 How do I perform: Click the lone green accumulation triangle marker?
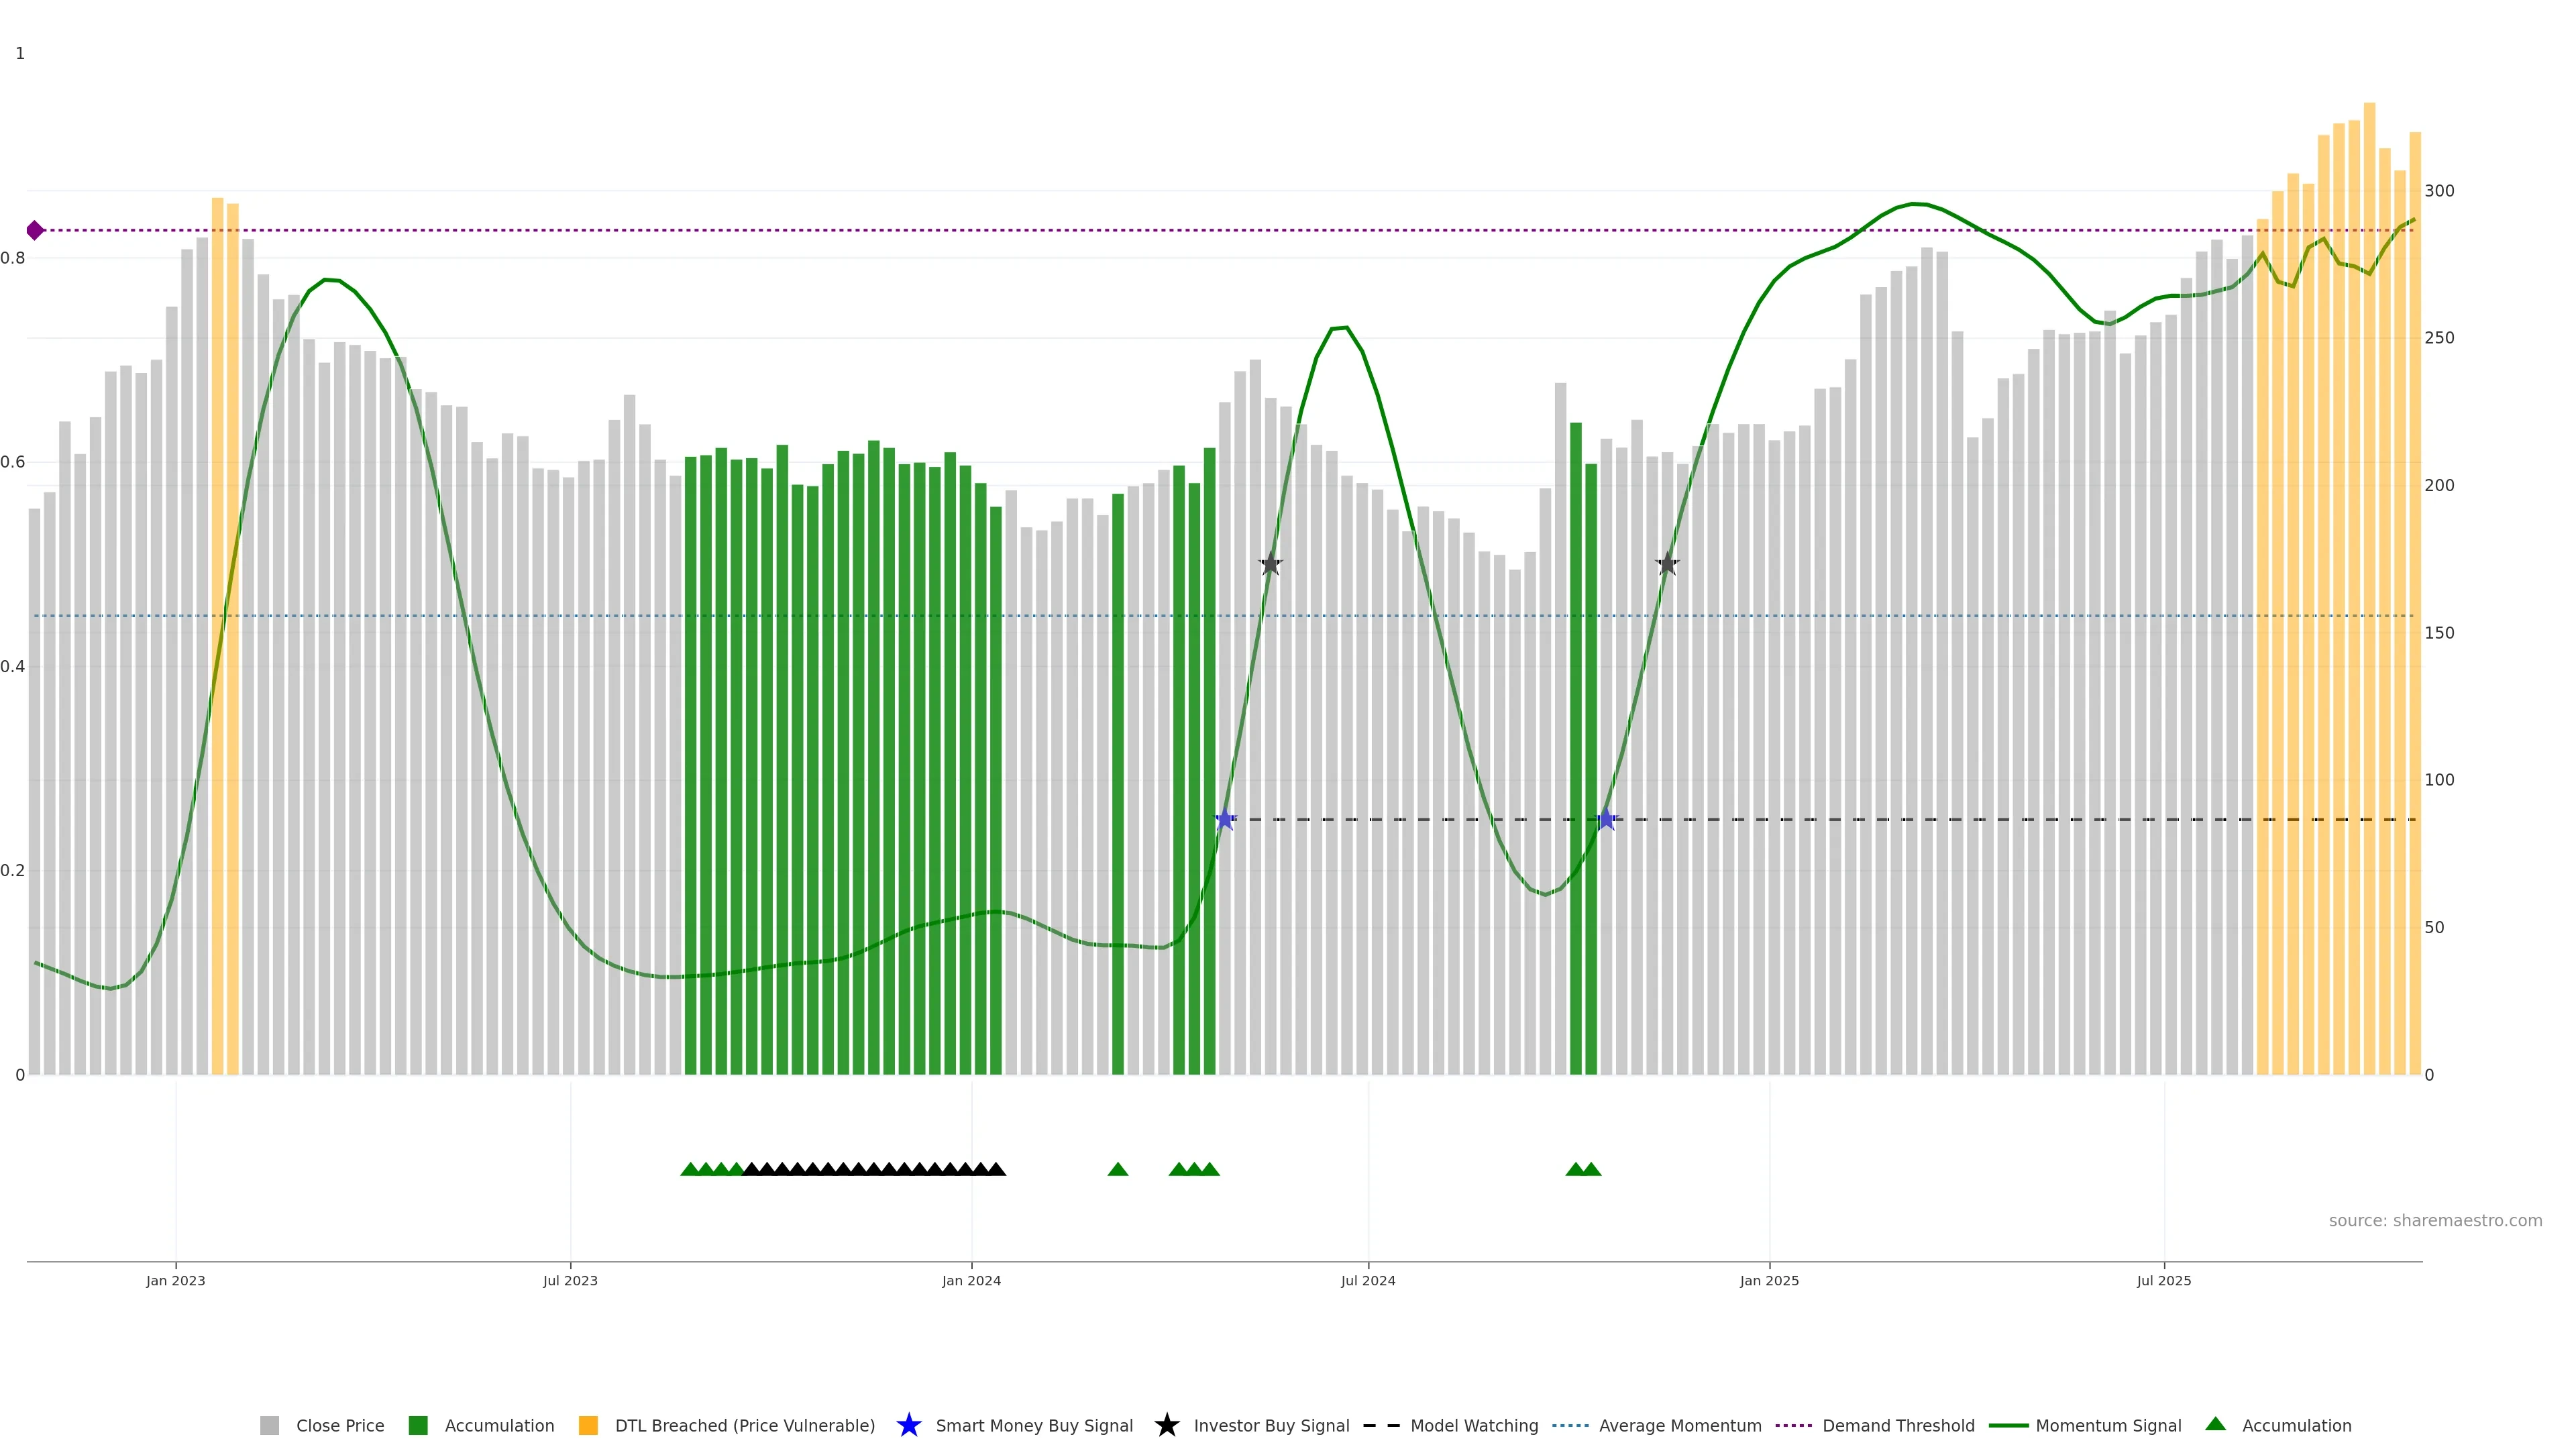point(1118,1169)
